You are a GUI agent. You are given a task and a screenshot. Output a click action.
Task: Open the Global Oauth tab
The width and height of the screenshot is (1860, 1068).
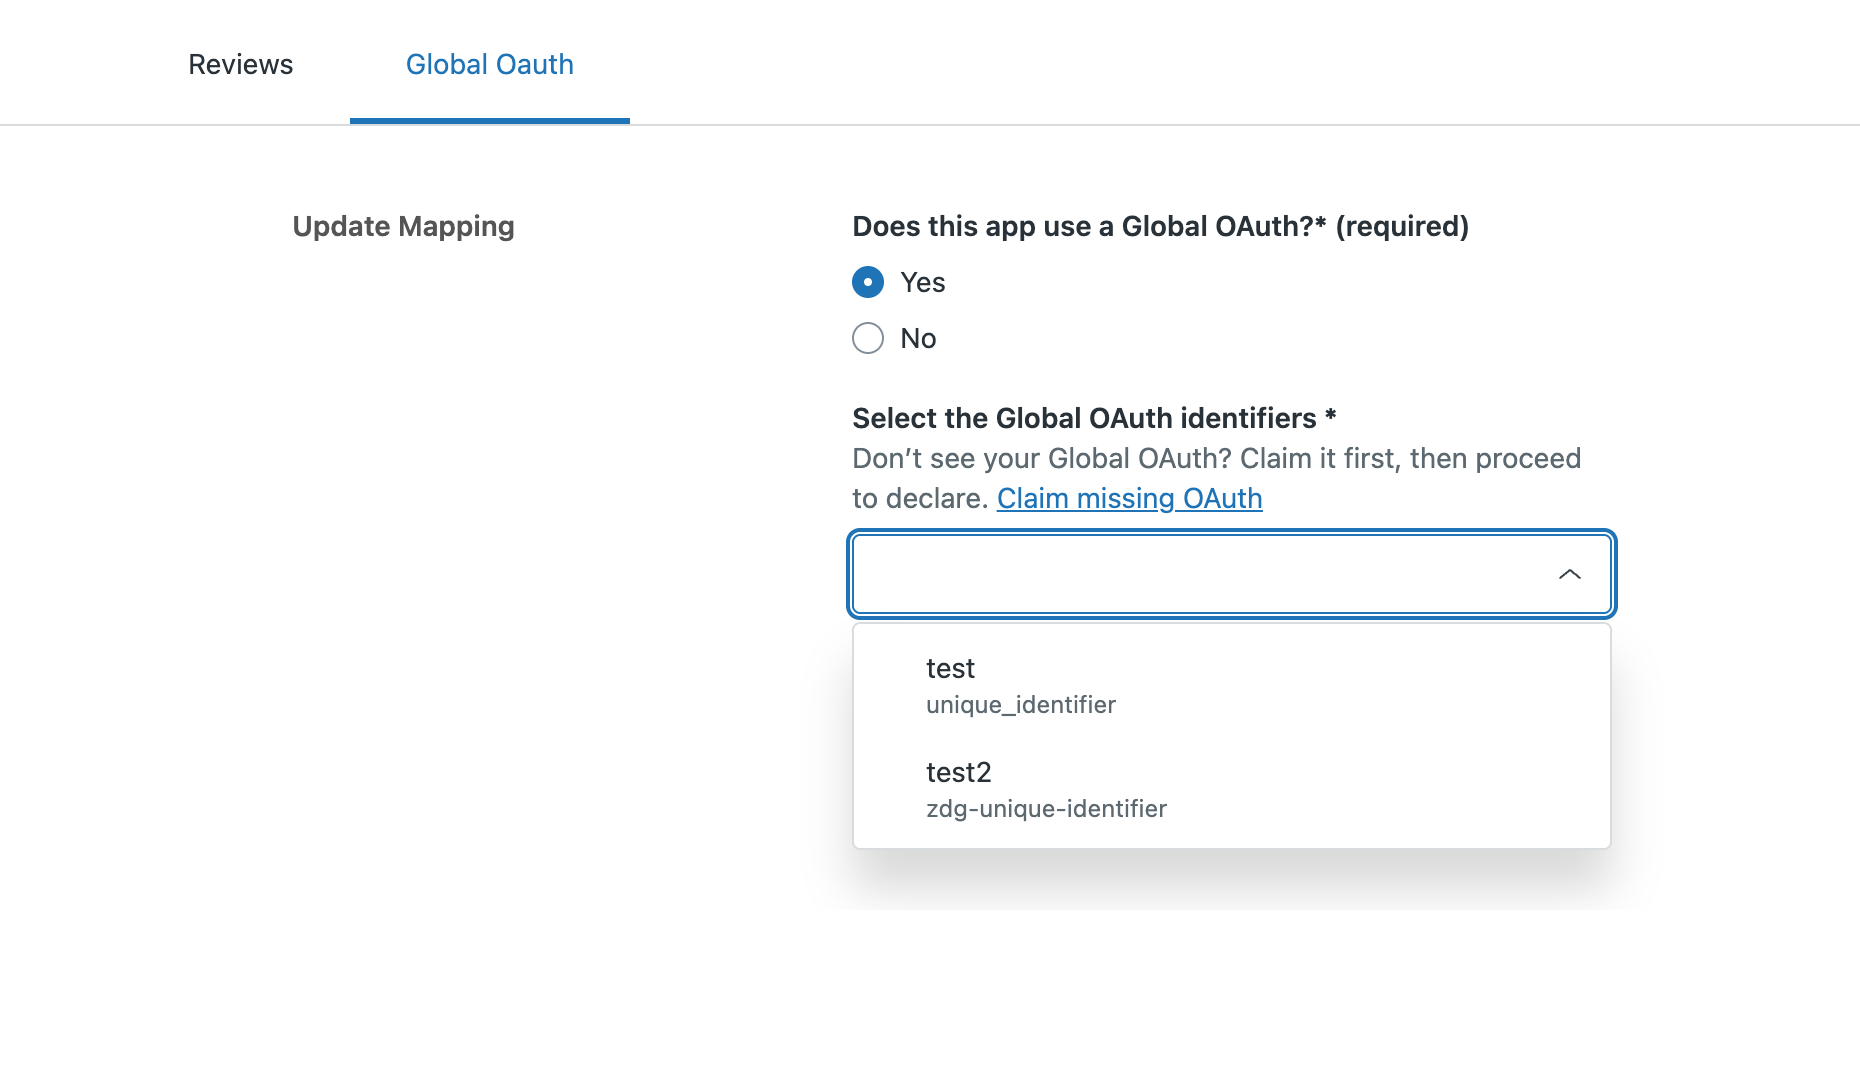pyautogui.click(x=489, y=64)
